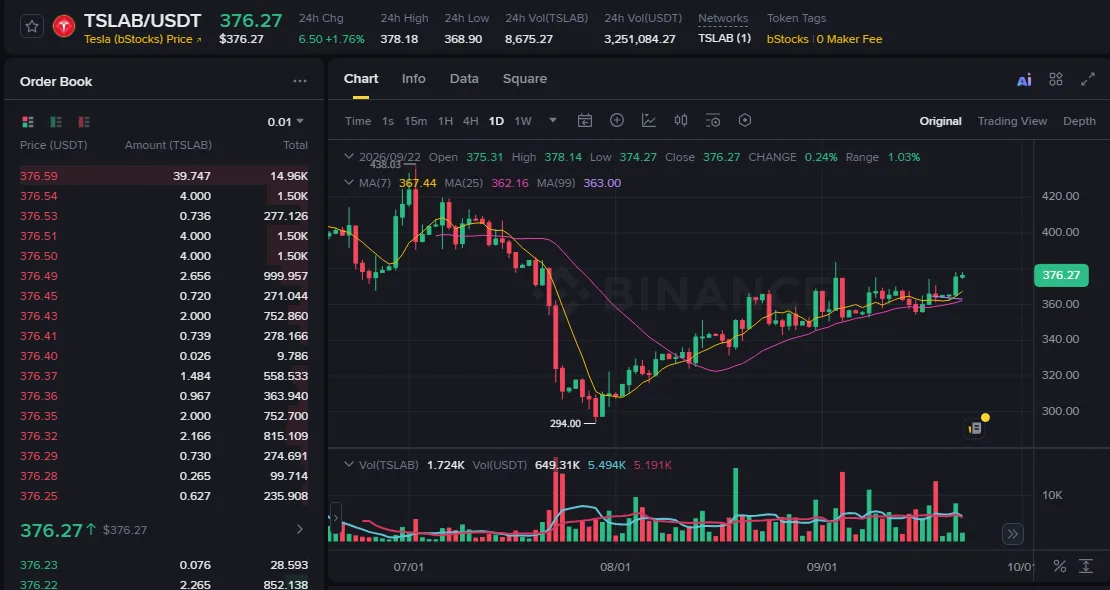Screen dimensions: 1110x590
Task: Select ask price 376.25 in order book
Action: (x=39, y=496)
